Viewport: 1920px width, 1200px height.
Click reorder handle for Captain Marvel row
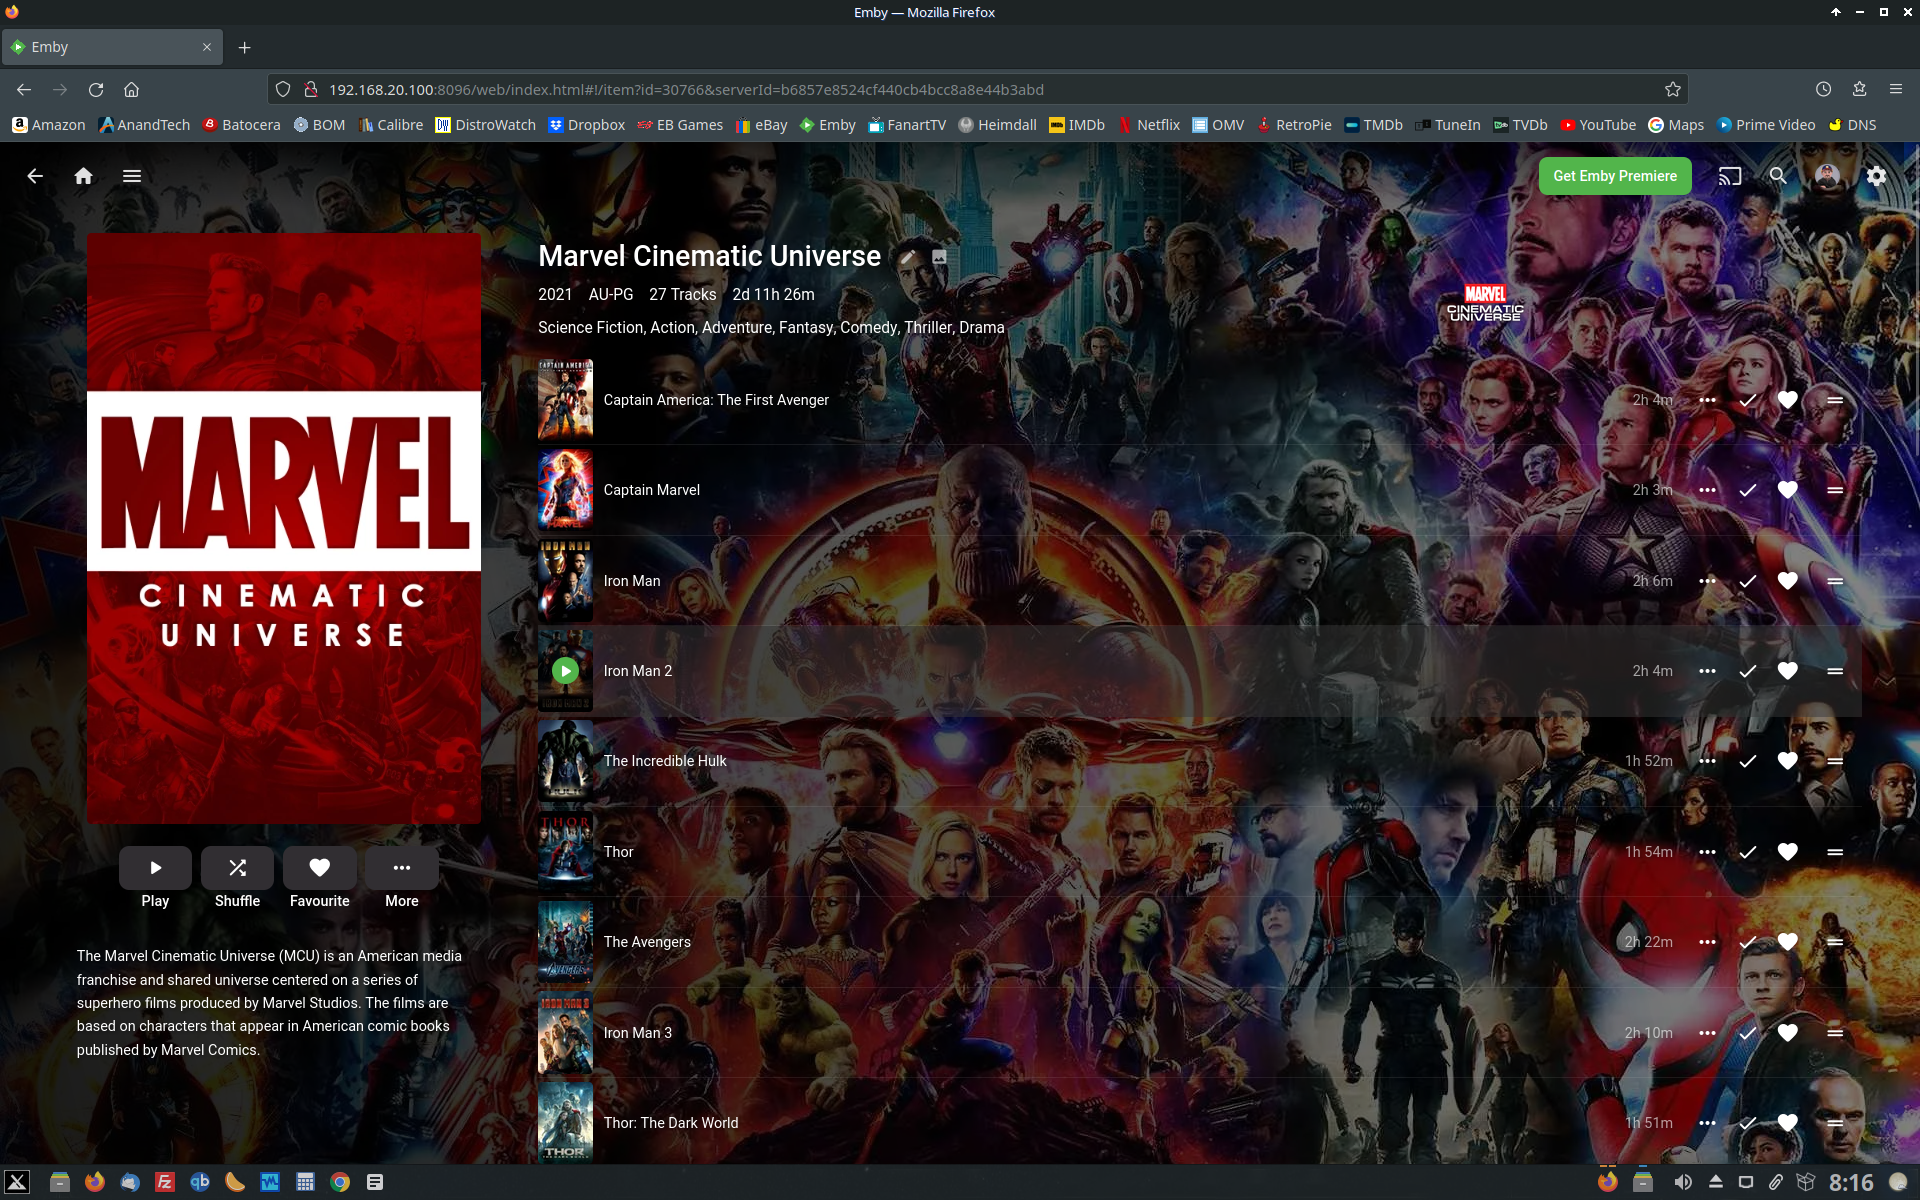pos(1835,490)
